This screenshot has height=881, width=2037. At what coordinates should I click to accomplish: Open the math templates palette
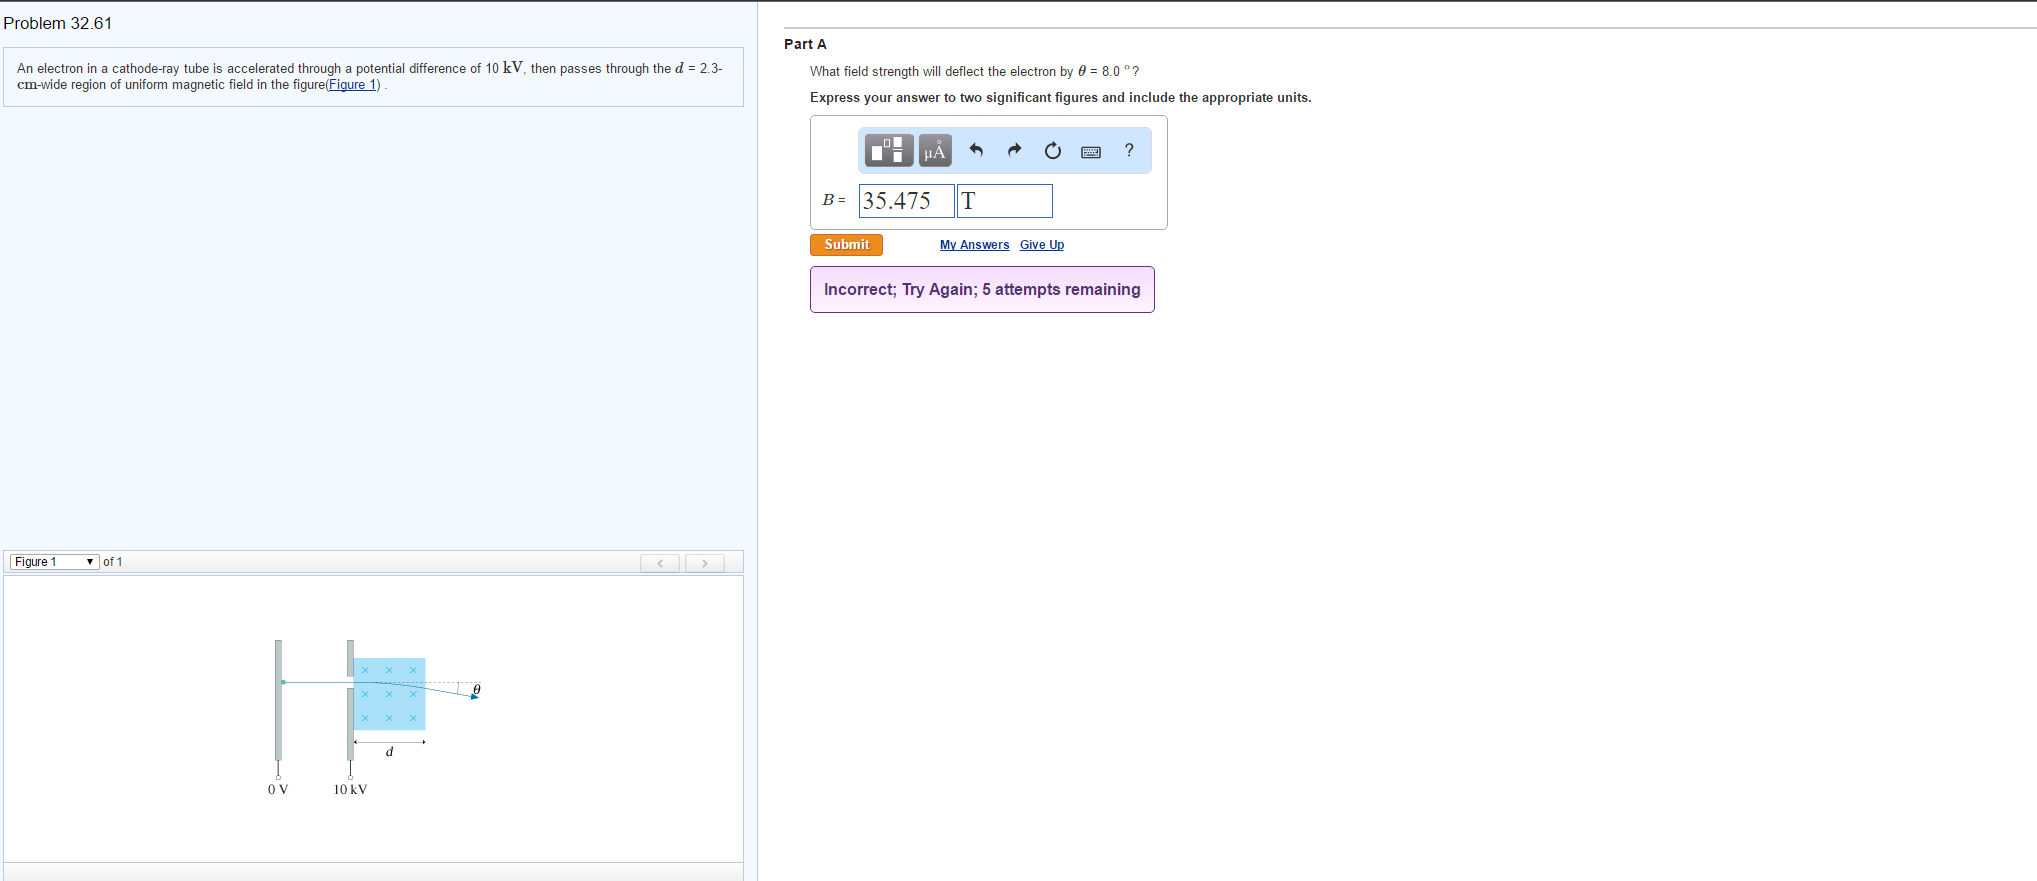888,151
